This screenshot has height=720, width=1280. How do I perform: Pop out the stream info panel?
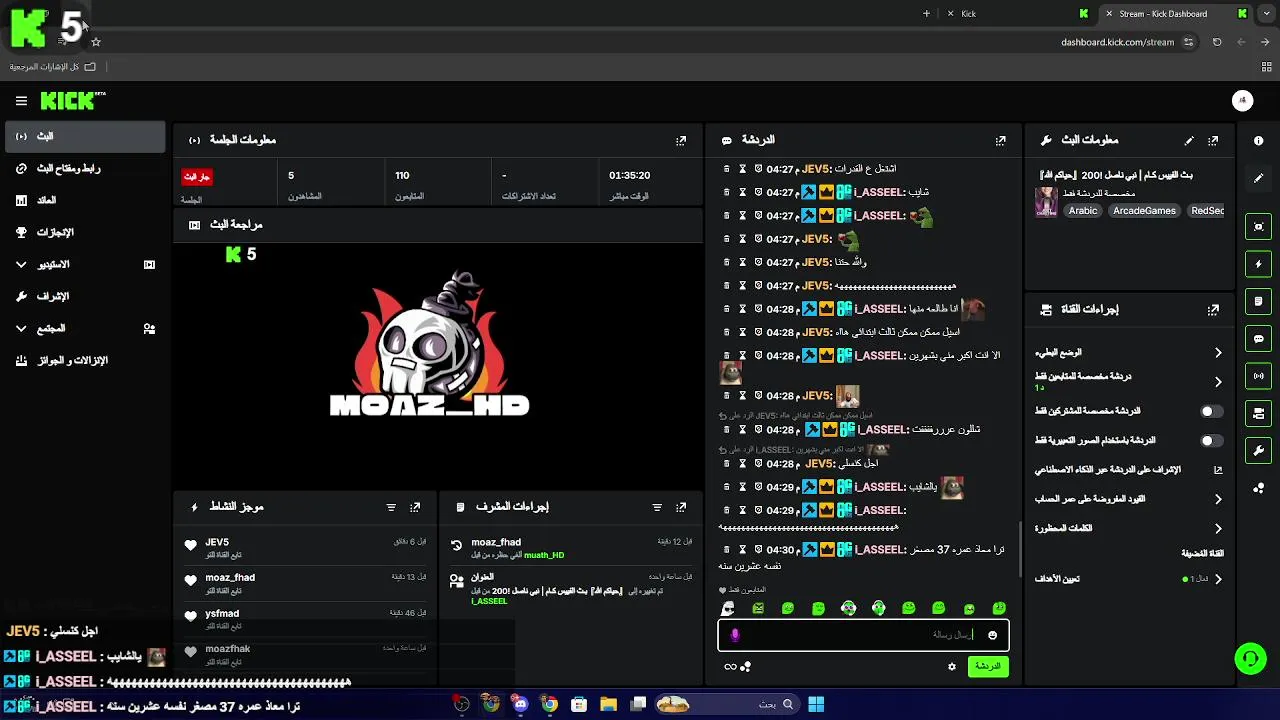pyautogui.click(x=1213, y=141)
